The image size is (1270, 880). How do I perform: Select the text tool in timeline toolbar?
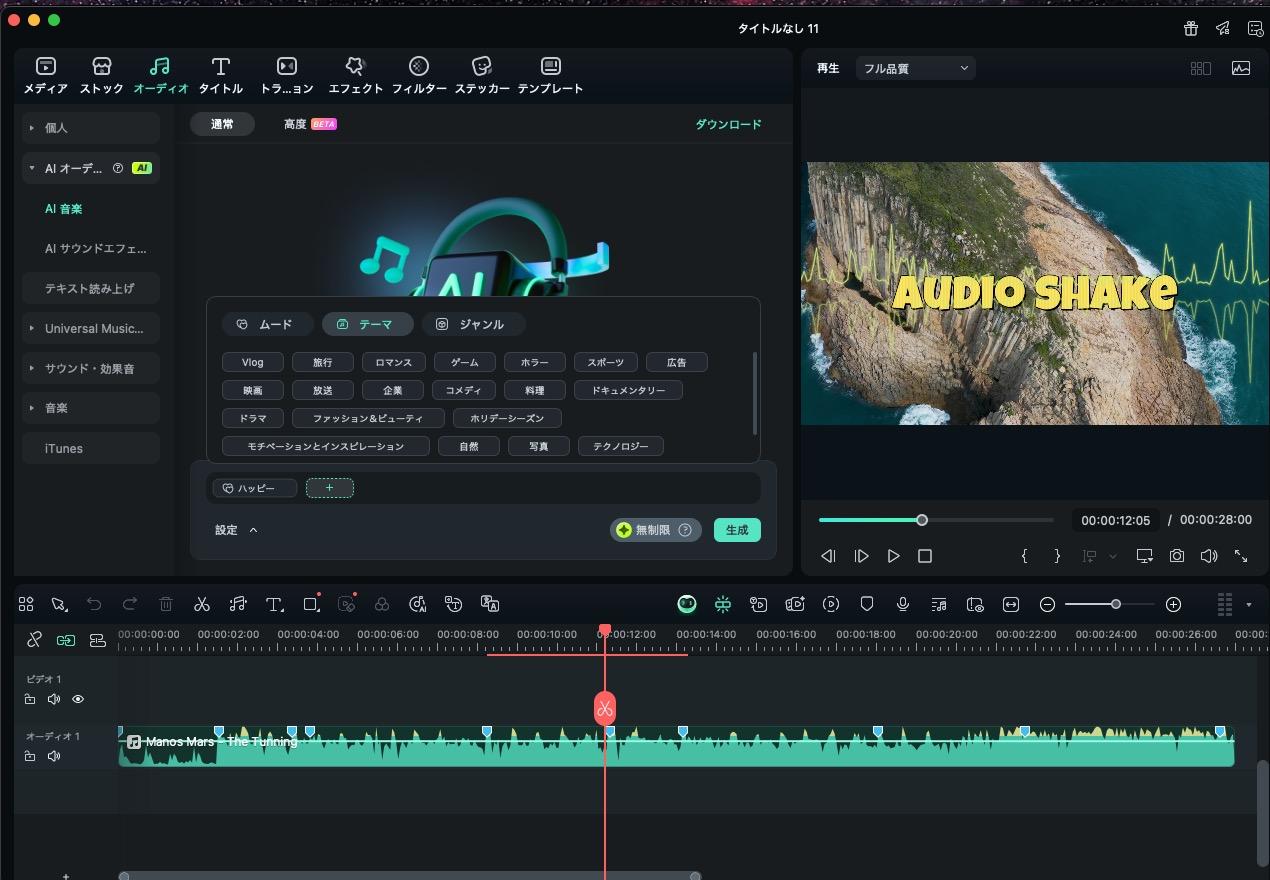[x=274, y=604]
